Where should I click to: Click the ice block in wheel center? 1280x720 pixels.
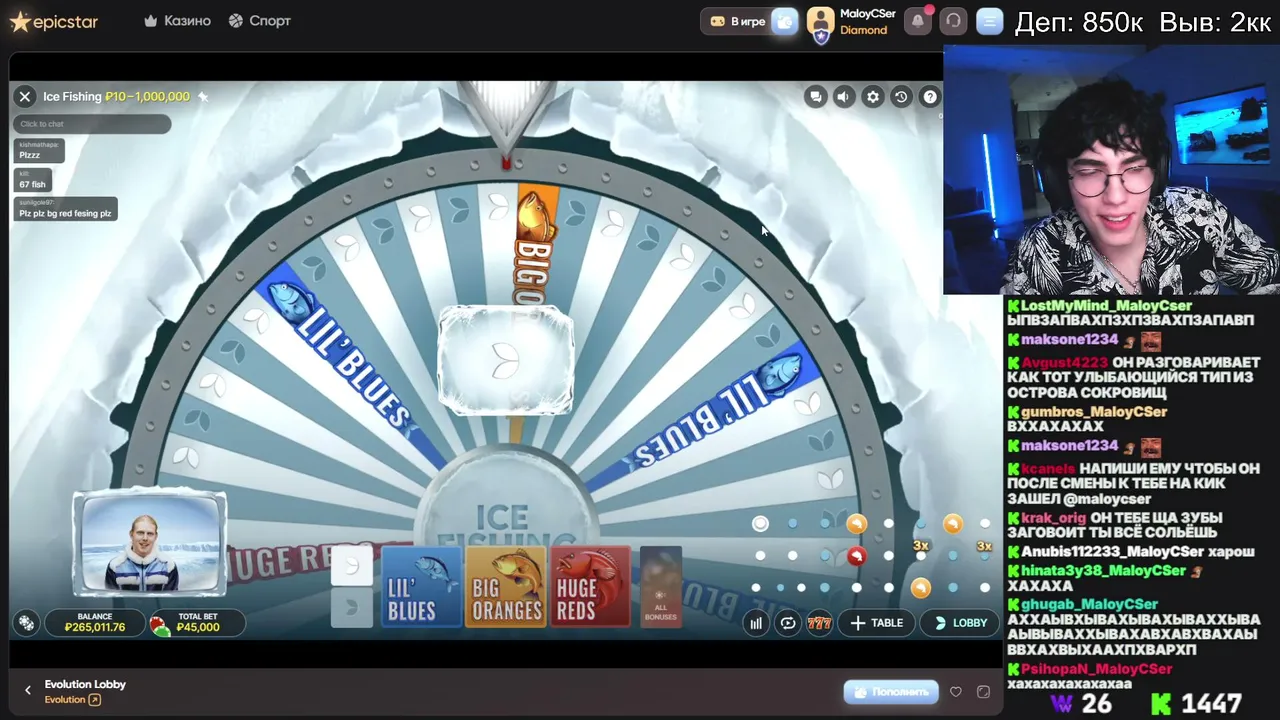click(506, 360)
